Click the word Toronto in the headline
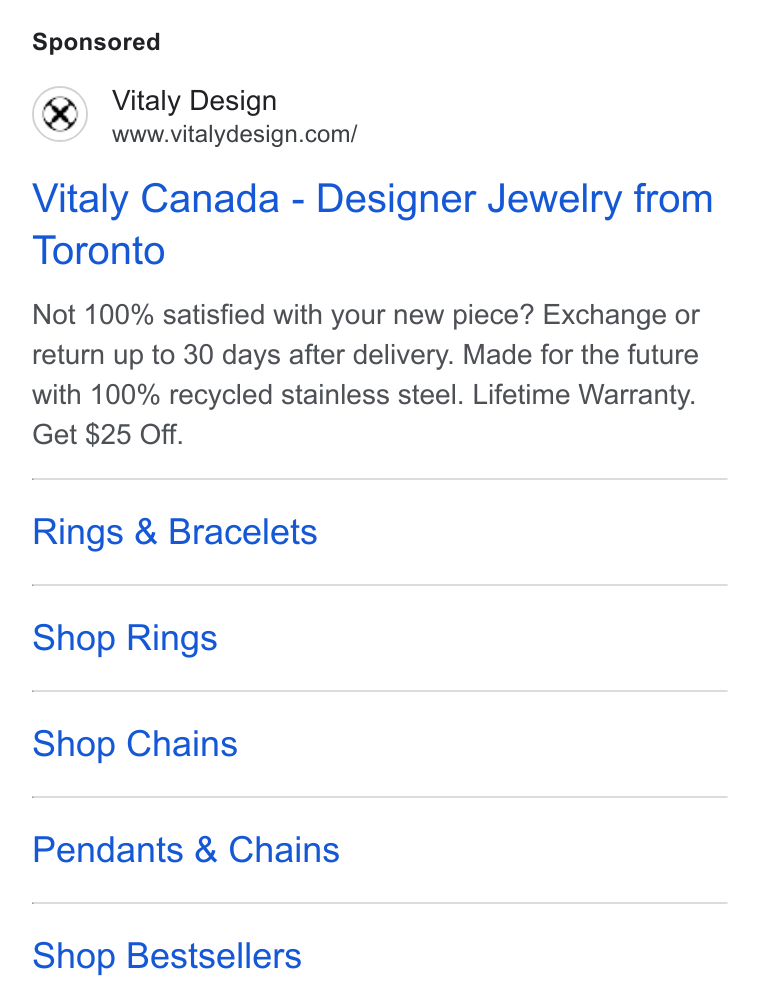The image size is (760, 1008). coord(99,250)
